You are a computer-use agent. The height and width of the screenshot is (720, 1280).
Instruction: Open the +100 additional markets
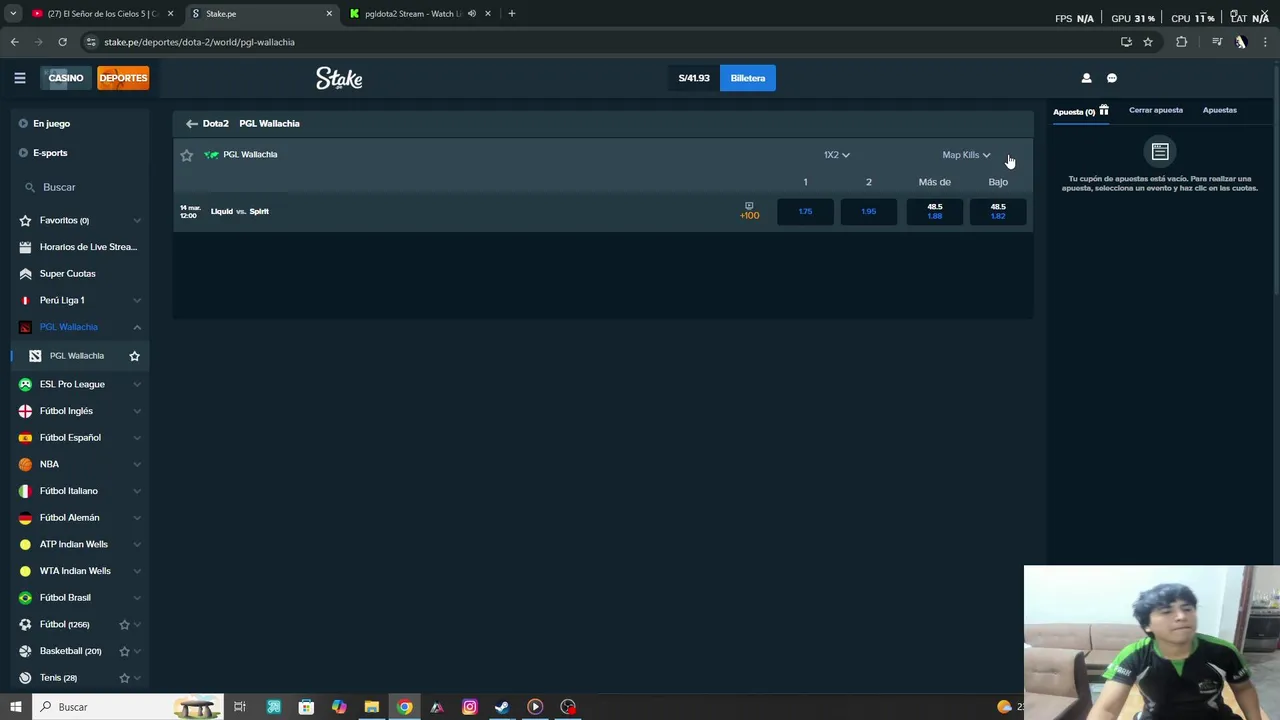coord(749,211)
